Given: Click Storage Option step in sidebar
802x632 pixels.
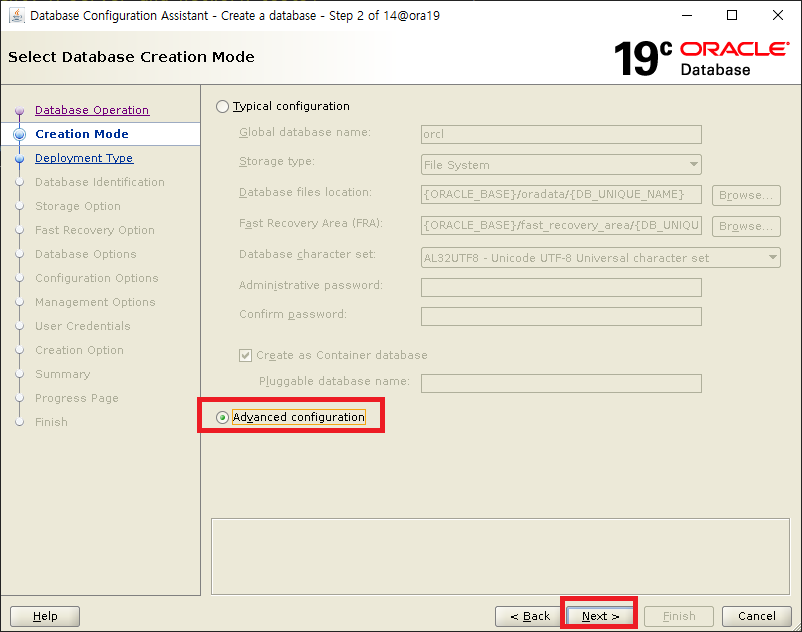Looking at the screenshot, I should click(x=78, y=206).
